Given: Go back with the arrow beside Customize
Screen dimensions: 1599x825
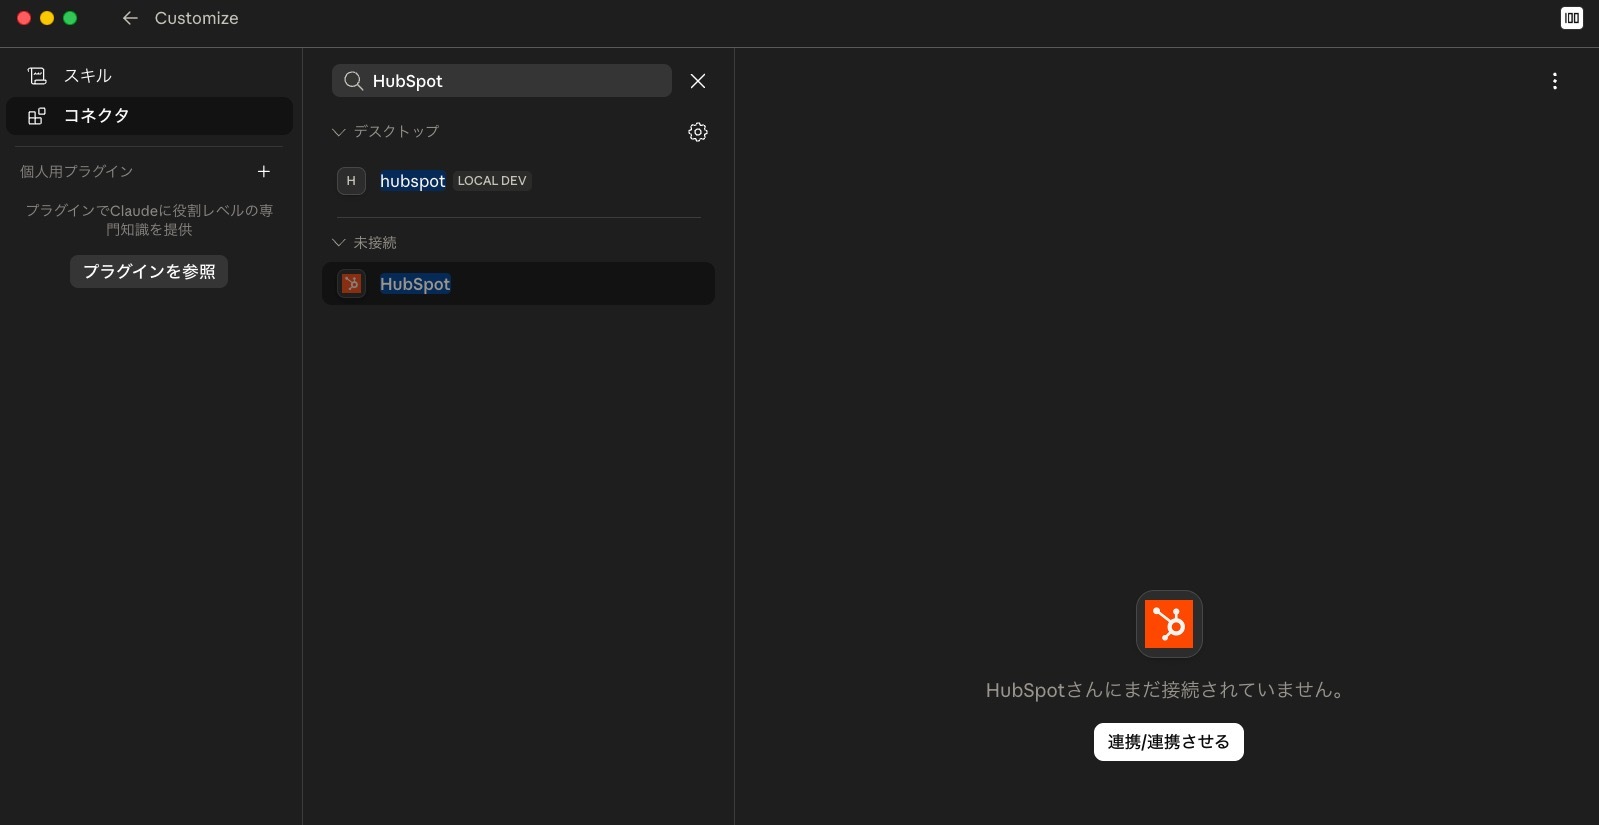Looking at the screenshot, I should click(130, 18).
